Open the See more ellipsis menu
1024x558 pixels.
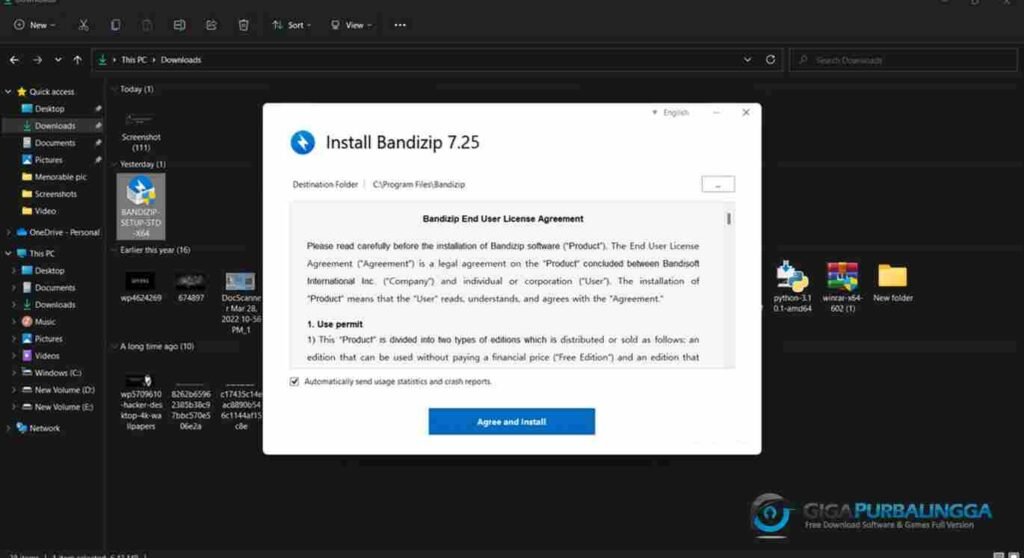pyautogui.click(x=400, y=25)
